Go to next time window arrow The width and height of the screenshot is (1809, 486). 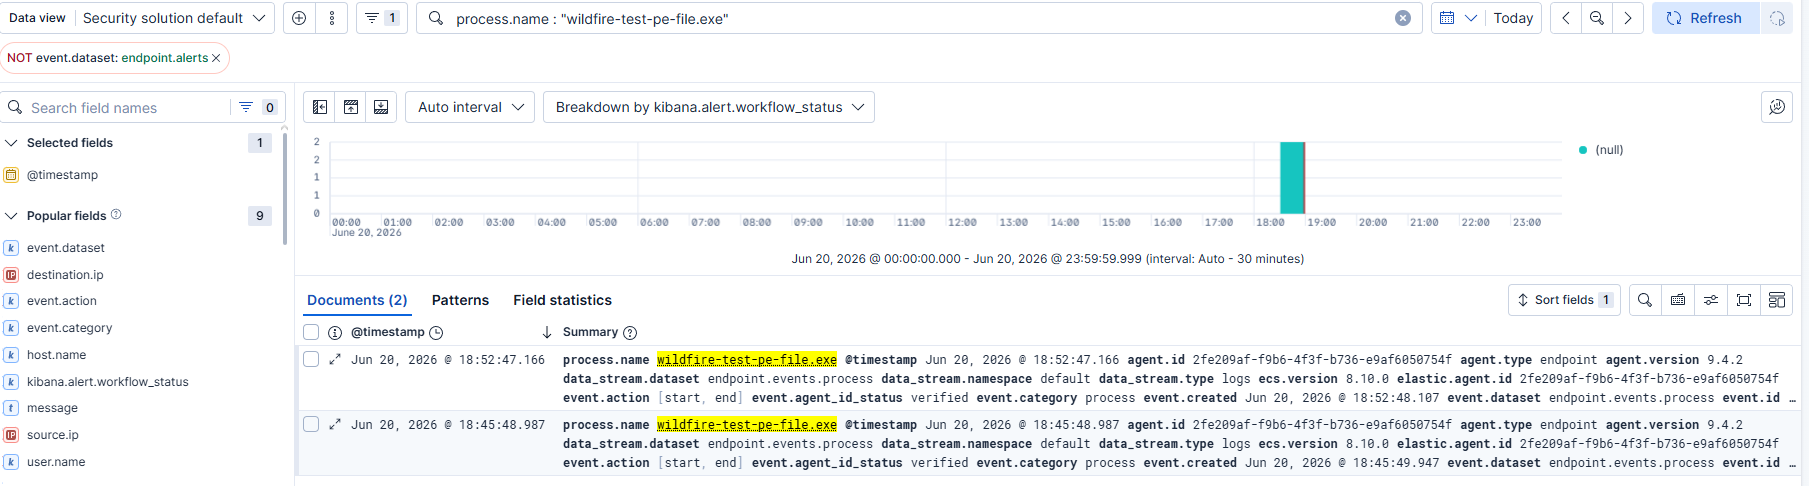[1628, 18]
